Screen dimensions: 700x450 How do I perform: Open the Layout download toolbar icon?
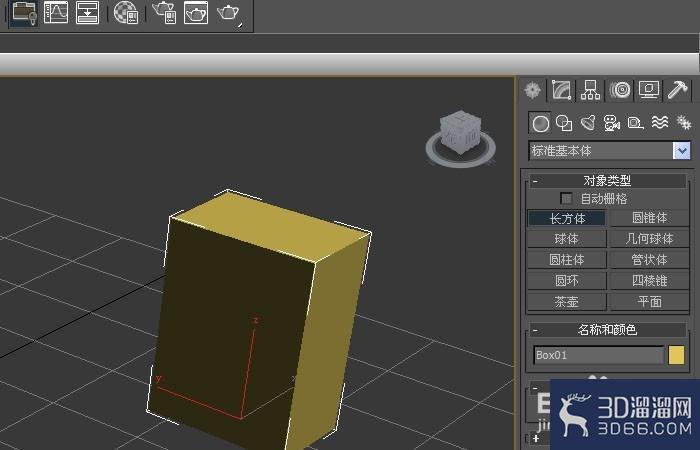[88, 12]
